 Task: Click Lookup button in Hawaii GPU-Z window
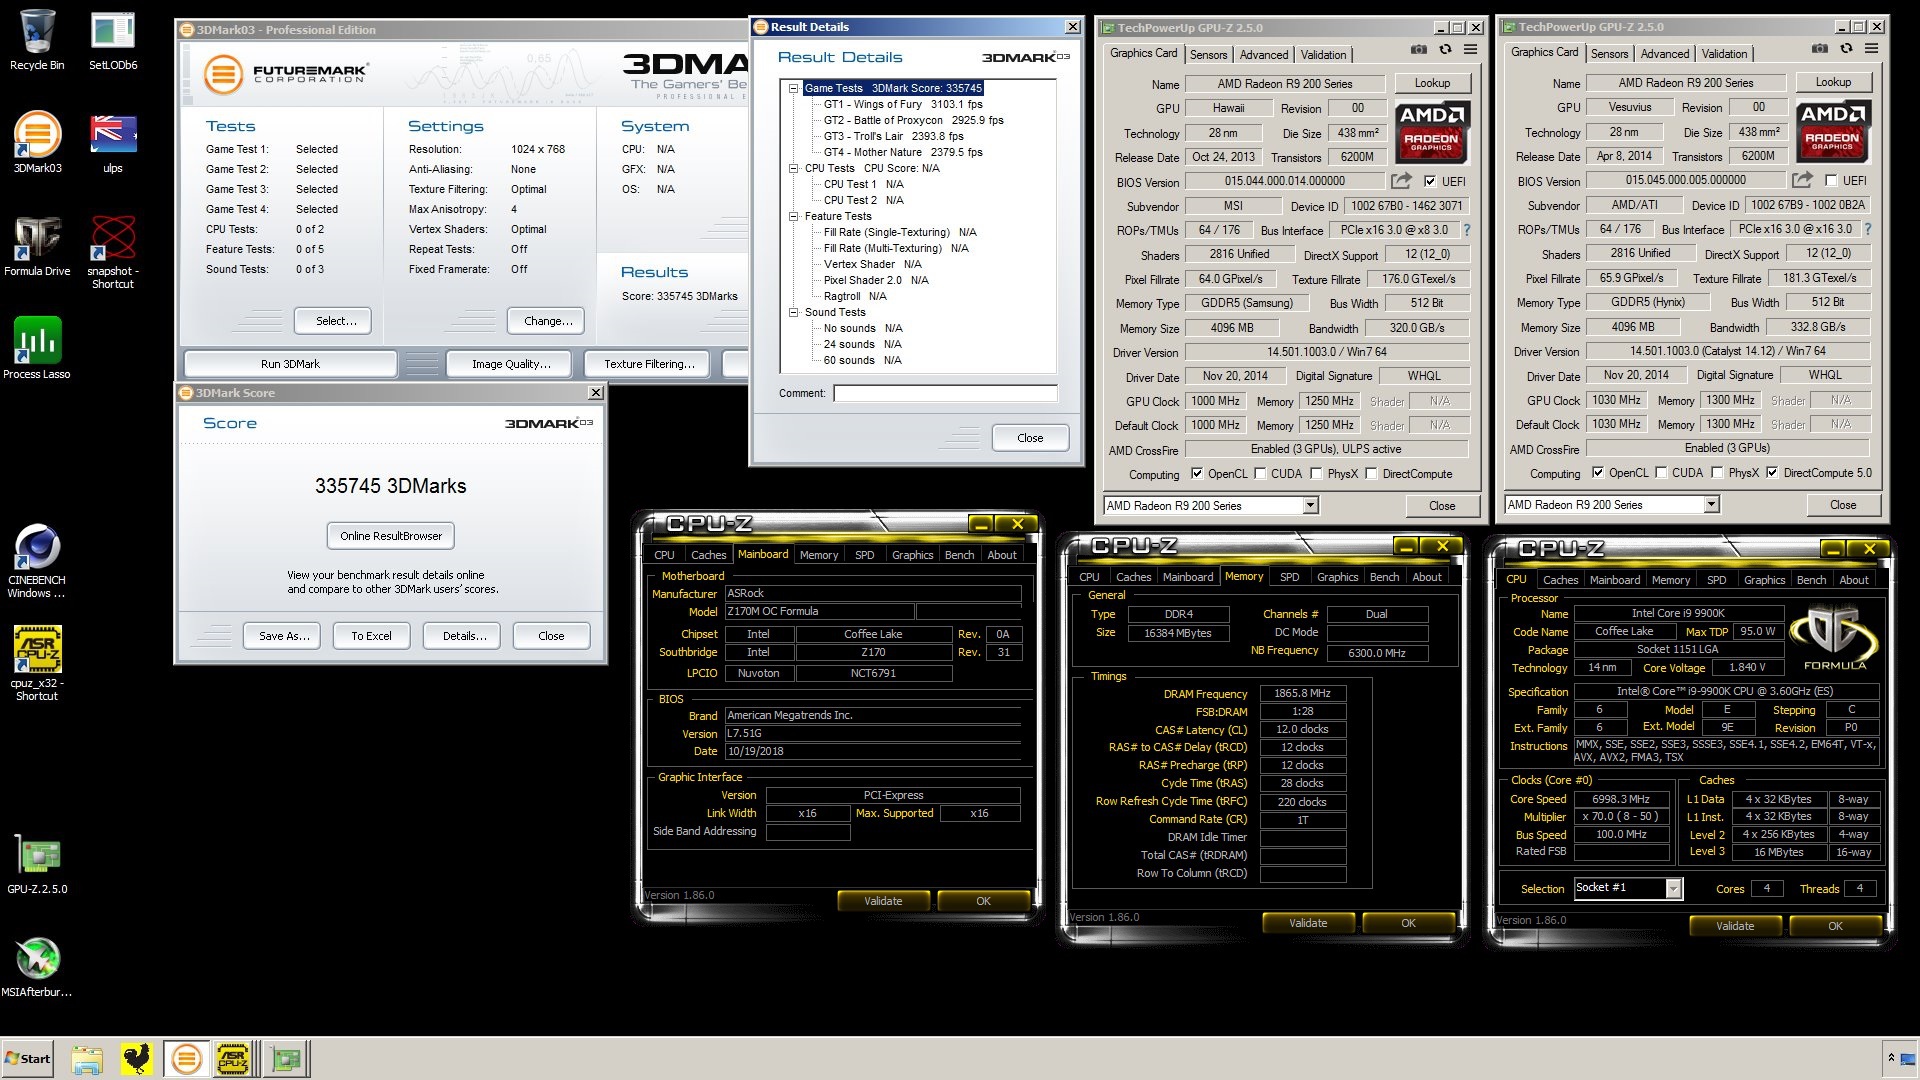pos(1432,84)
